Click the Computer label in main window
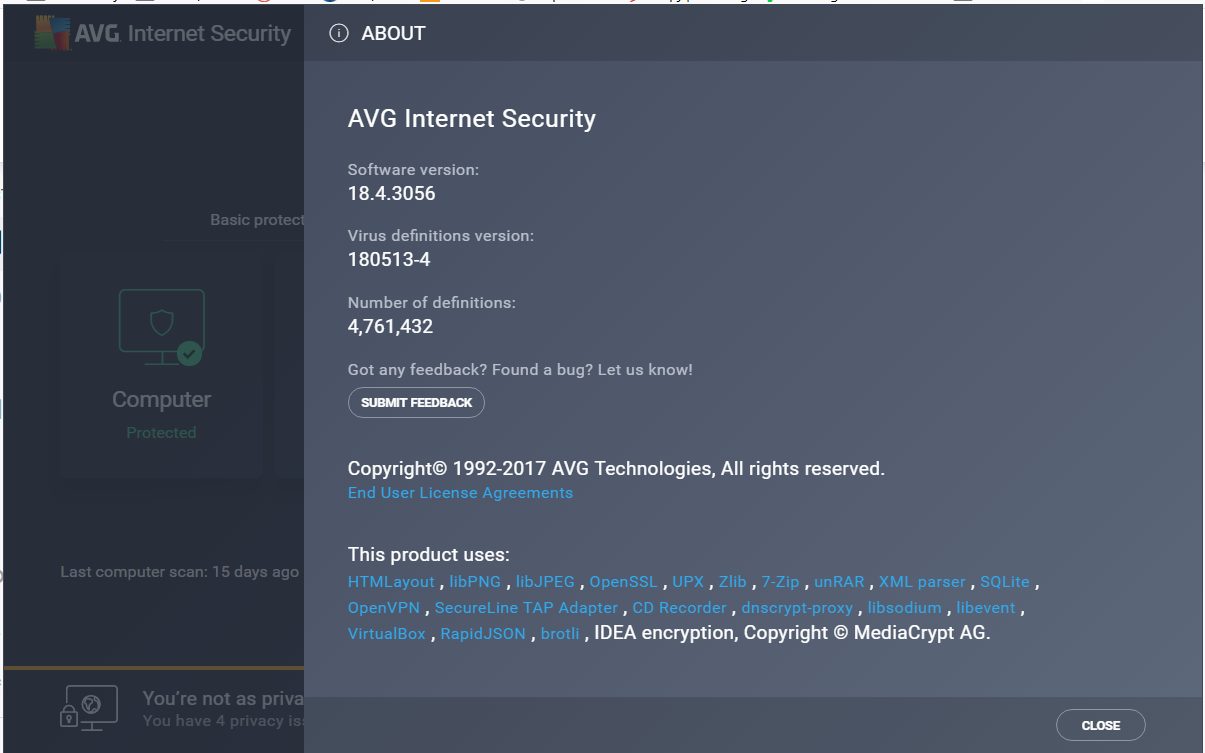1205x753 pixels. click(161, 399)
